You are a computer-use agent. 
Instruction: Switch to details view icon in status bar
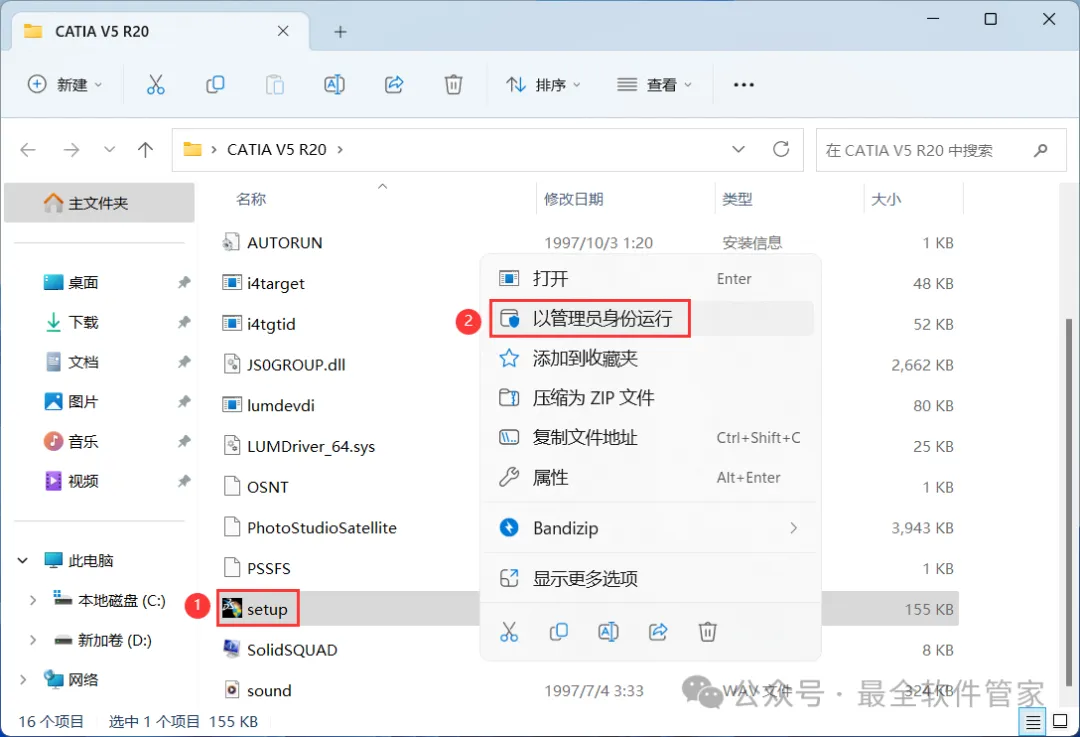1032,722
